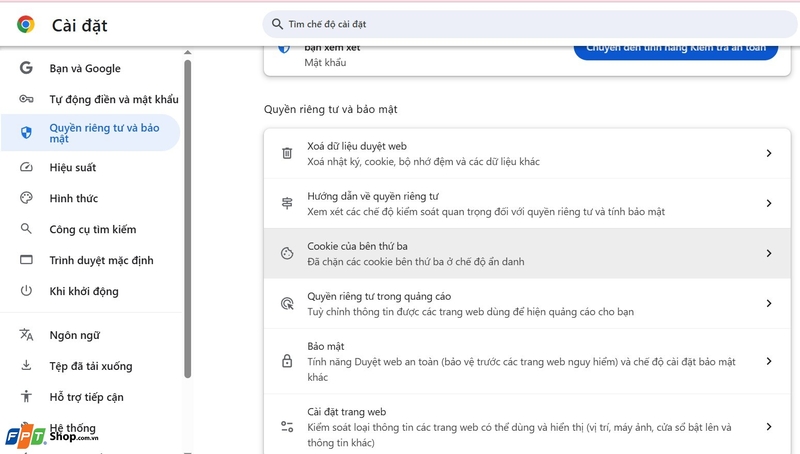Open the Cài đặt trang web chevron
This screenshot has width=800, height=454.
point(768,427)
